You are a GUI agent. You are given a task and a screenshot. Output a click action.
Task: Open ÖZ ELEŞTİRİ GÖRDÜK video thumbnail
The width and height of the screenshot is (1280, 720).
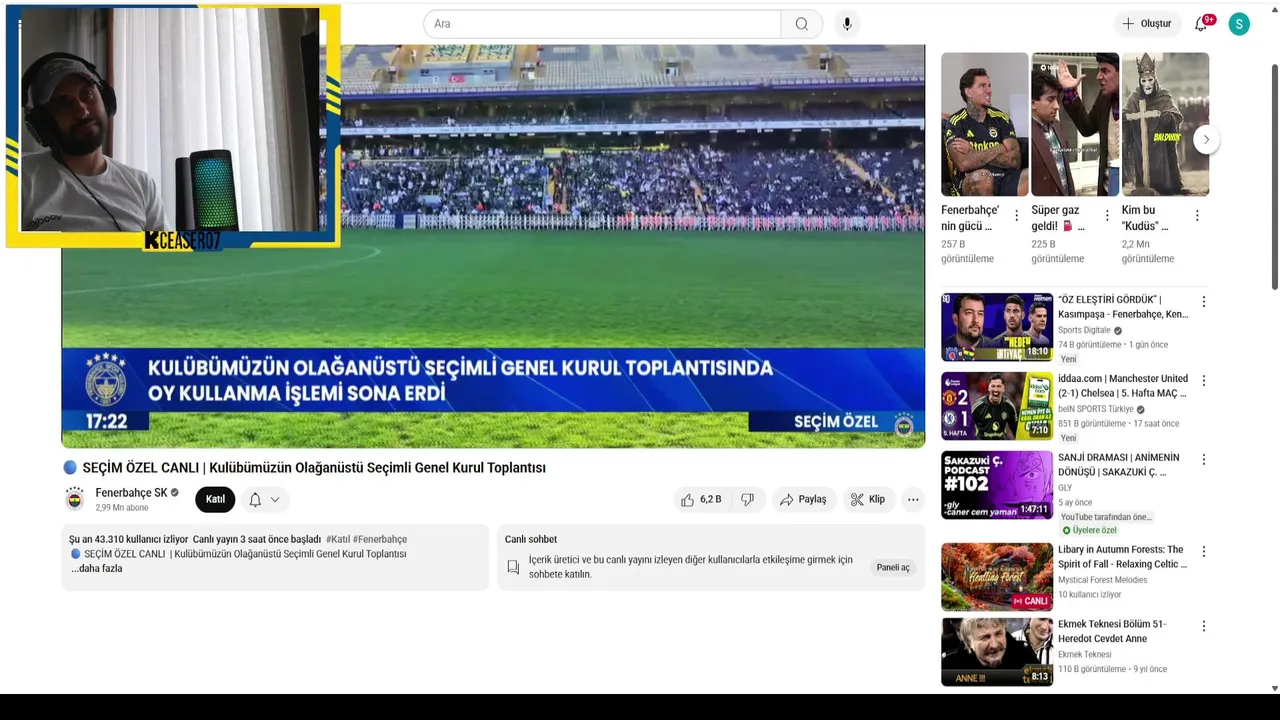click(997, 327)
